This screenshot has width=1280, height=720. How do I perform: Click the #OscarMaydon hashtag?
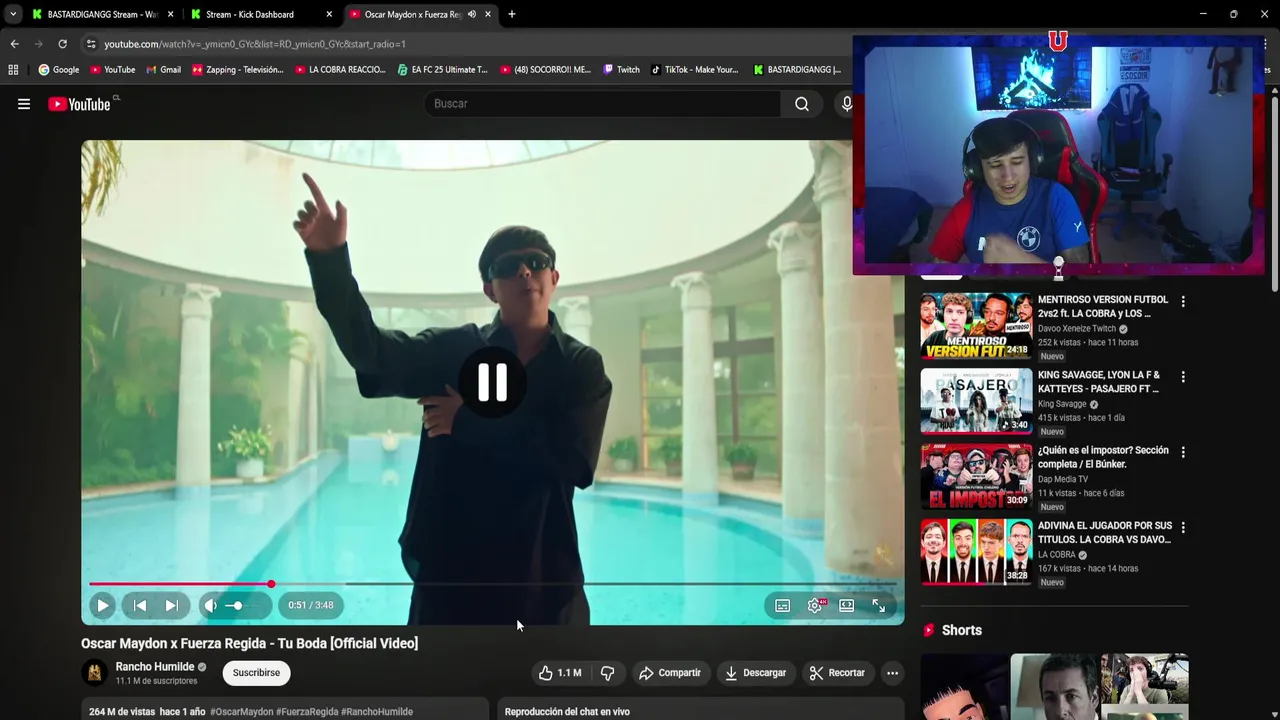(x=241, y=712)
